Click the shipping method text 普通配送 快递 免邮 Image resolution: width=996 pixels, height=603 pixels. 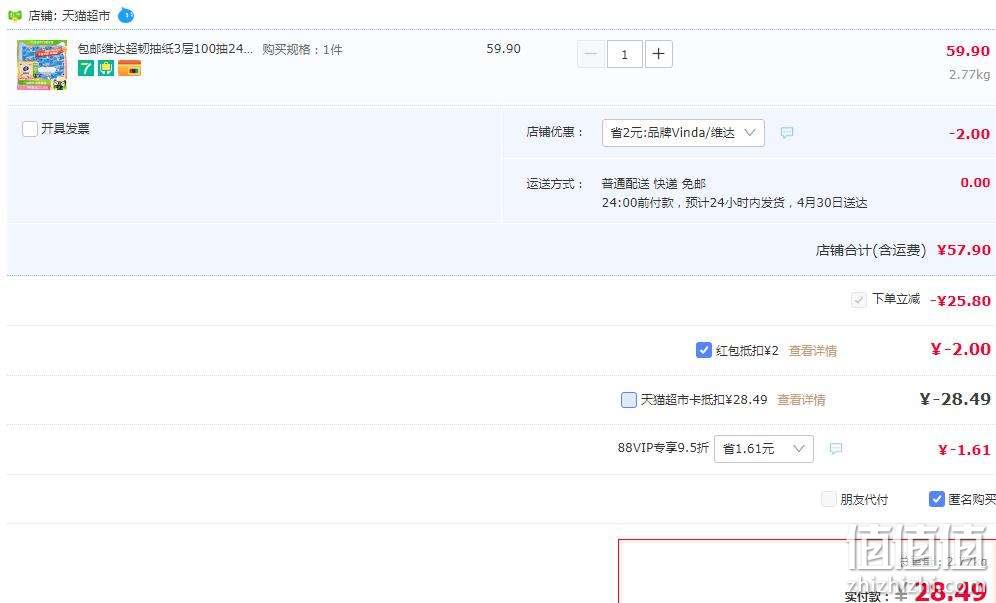(654, 184)
